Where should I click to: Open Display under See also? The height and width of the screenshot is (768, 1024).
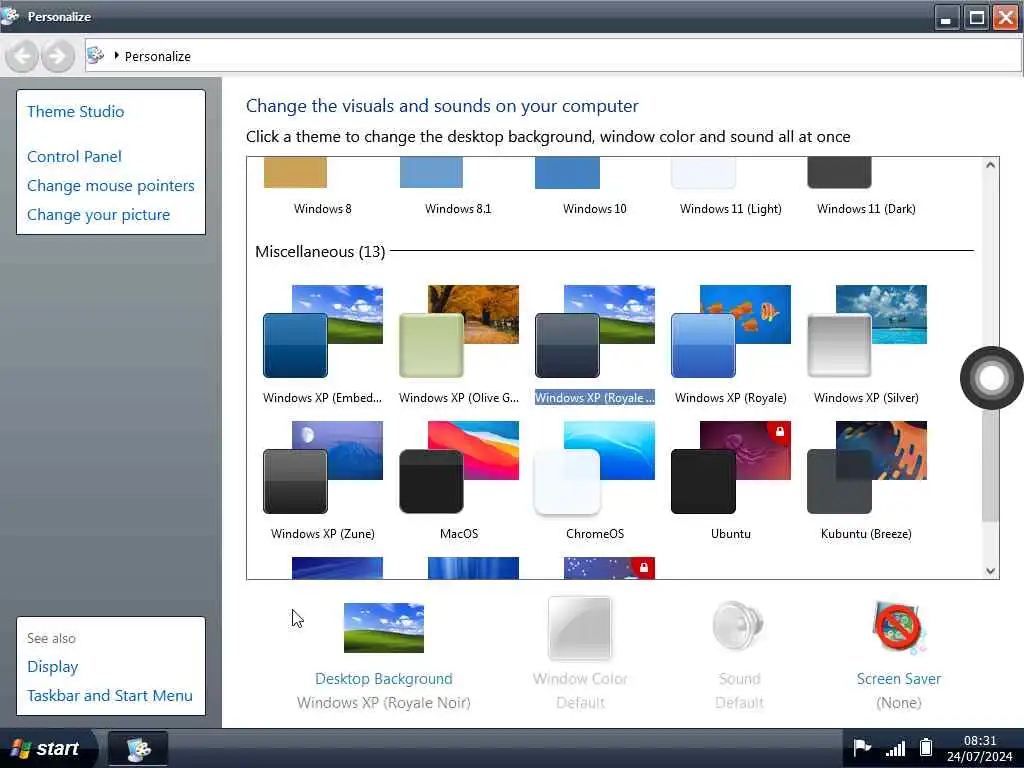(53, 667)
